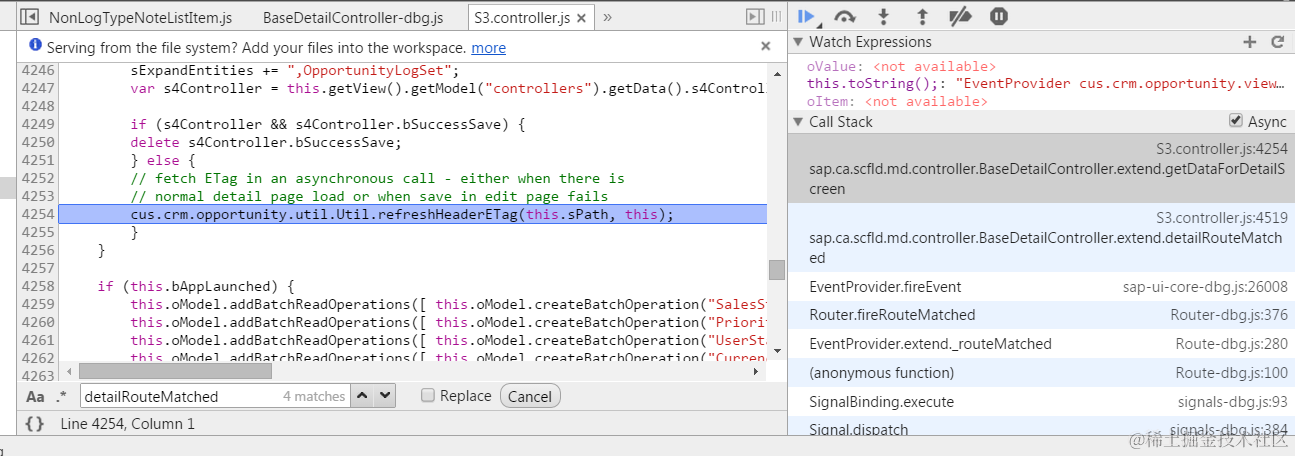Open Router-dbg.js:376 link

[x=1229, y=315]
